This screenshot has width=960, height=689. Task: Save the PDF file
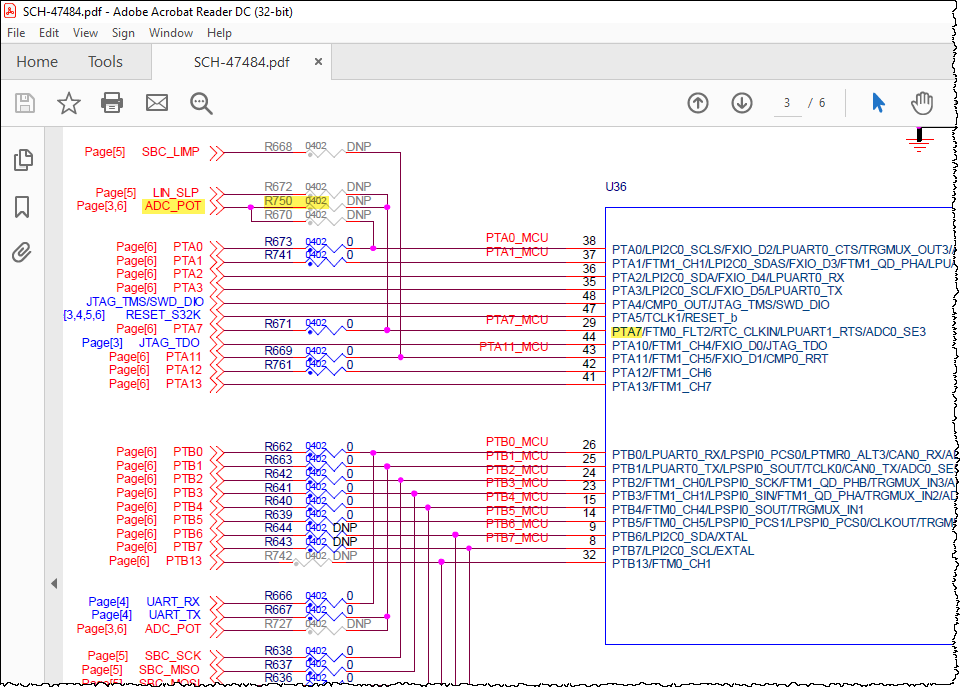[24, 103]
